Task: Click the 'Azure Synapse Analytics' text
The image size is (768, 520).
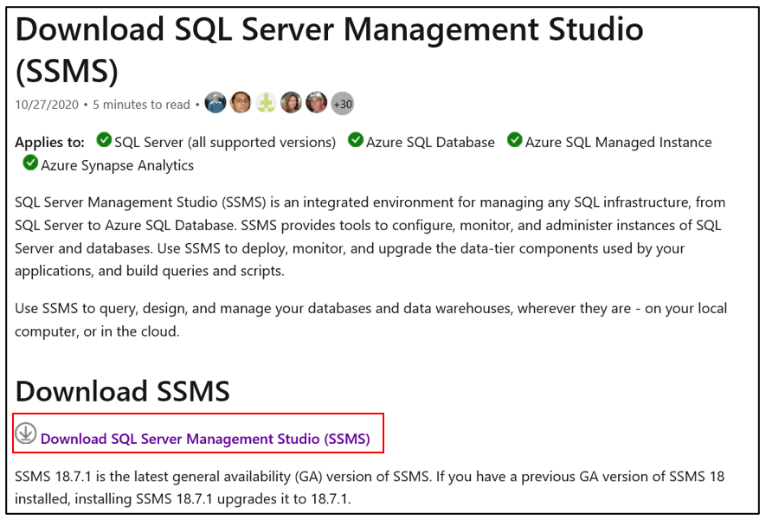Action: (118, 165)
